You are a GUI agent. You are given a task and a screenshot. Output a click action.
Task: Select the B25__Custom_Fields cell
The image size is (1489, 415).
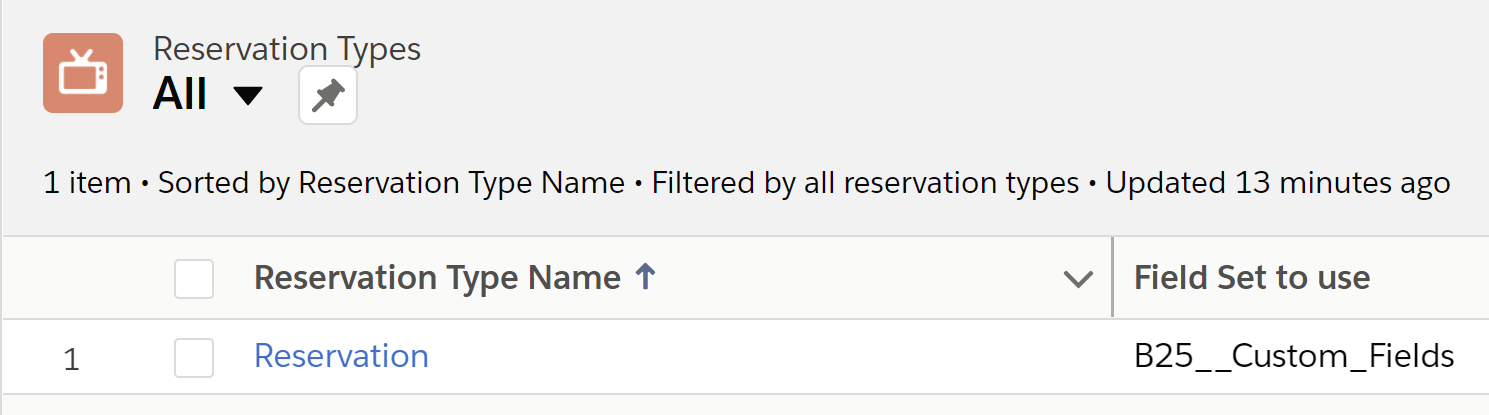[1294, 356]
